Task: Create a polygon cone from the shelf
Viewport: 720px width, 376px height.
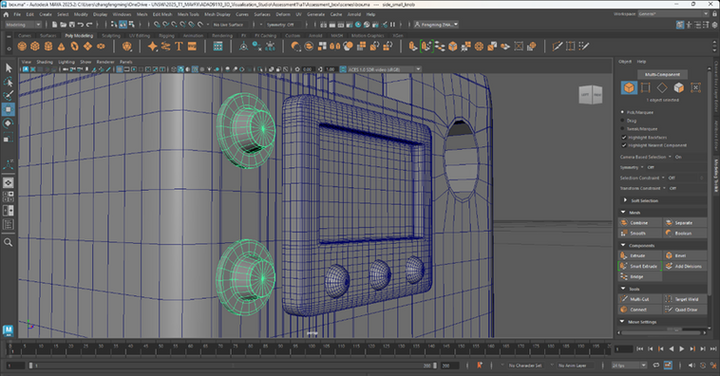Action: [x=61, y=46]
